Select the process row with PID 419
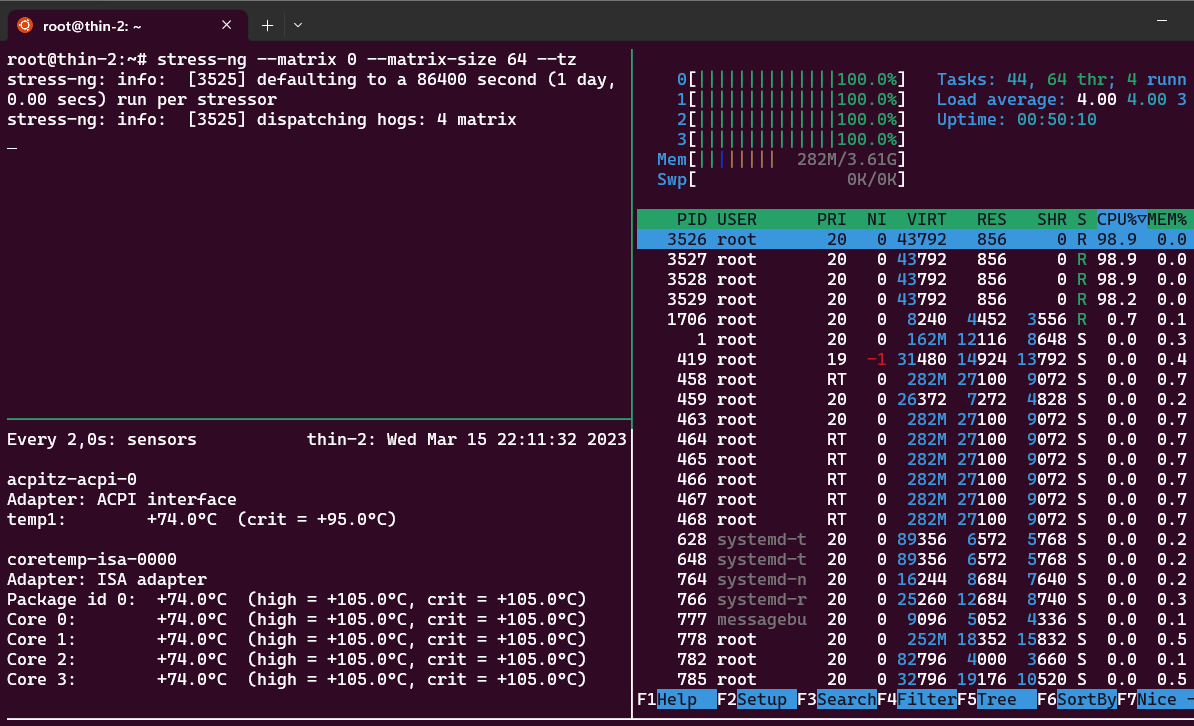The image size is (1194, 726). (915, 360)
